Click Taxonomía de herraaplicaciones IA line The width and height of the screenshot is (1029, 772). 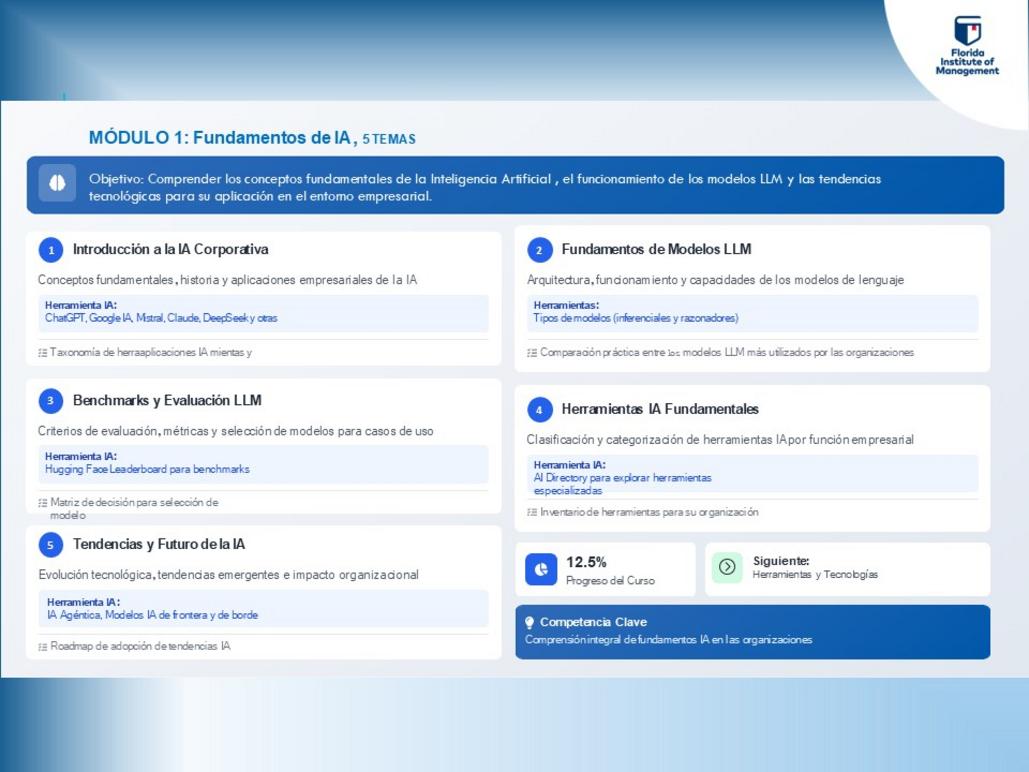[151, 353]
